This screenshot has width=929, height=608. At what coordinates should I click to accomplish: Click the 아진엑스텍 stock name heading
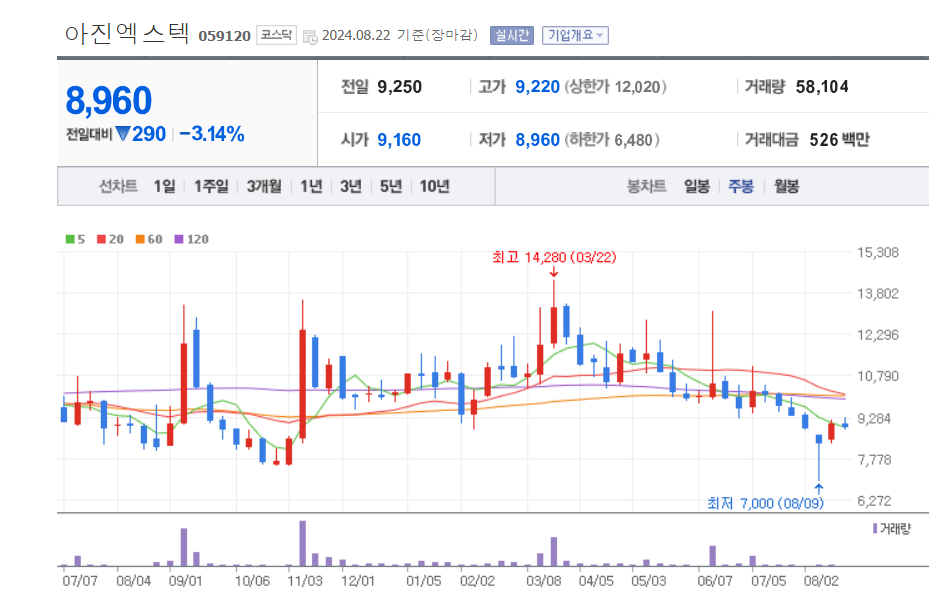[x=127, y=33]
